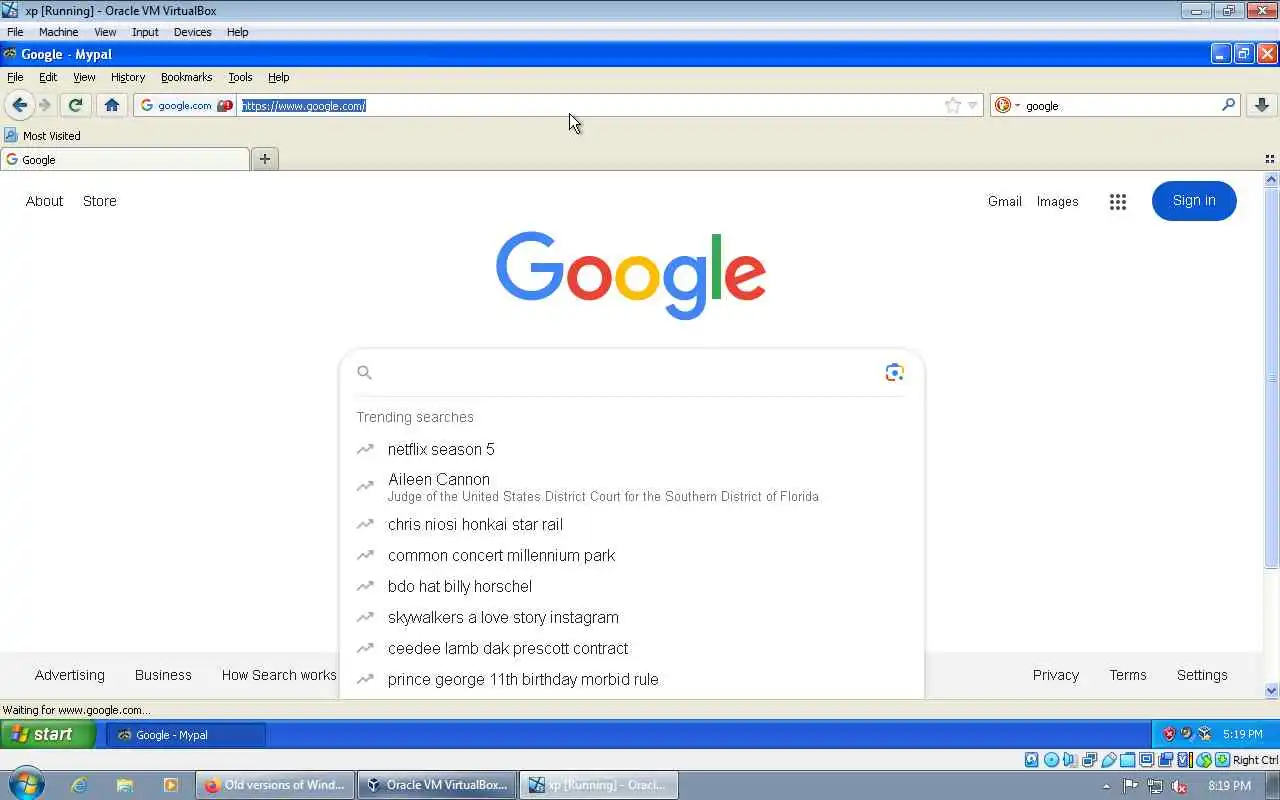The width and height of the screenshot is (1280, 800).
Task: Select the Google tab
Action: [125, 159]
